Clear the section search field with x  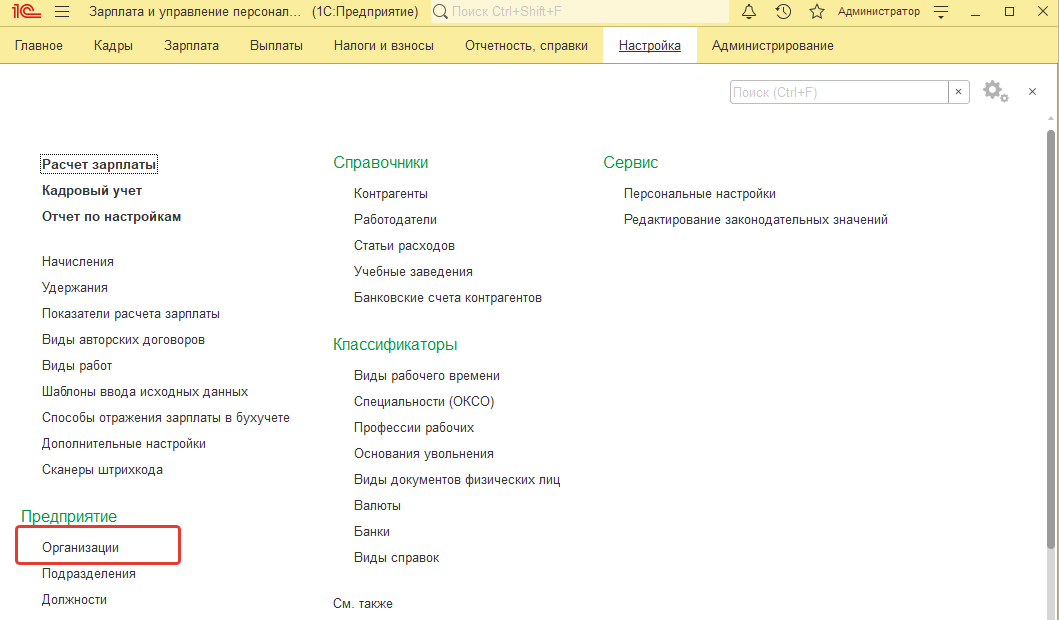(958, 92)
